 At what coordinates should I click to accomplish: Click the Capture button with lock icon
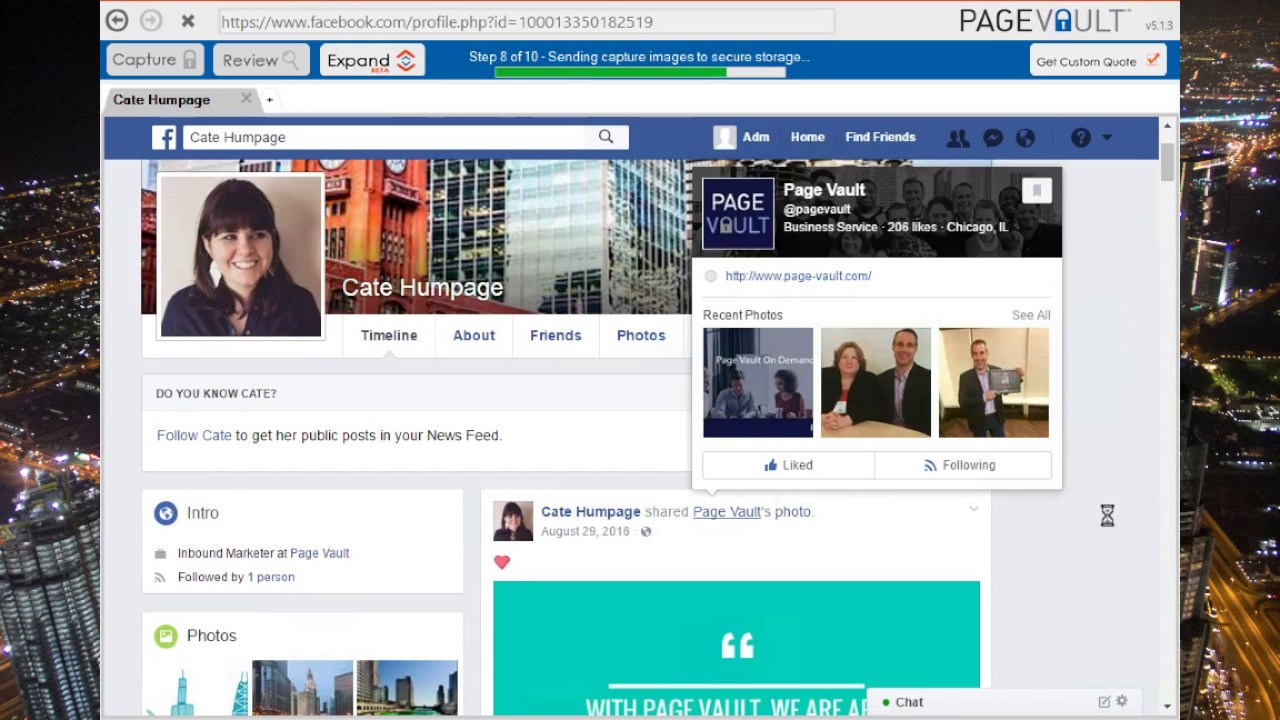click(156, 60)
